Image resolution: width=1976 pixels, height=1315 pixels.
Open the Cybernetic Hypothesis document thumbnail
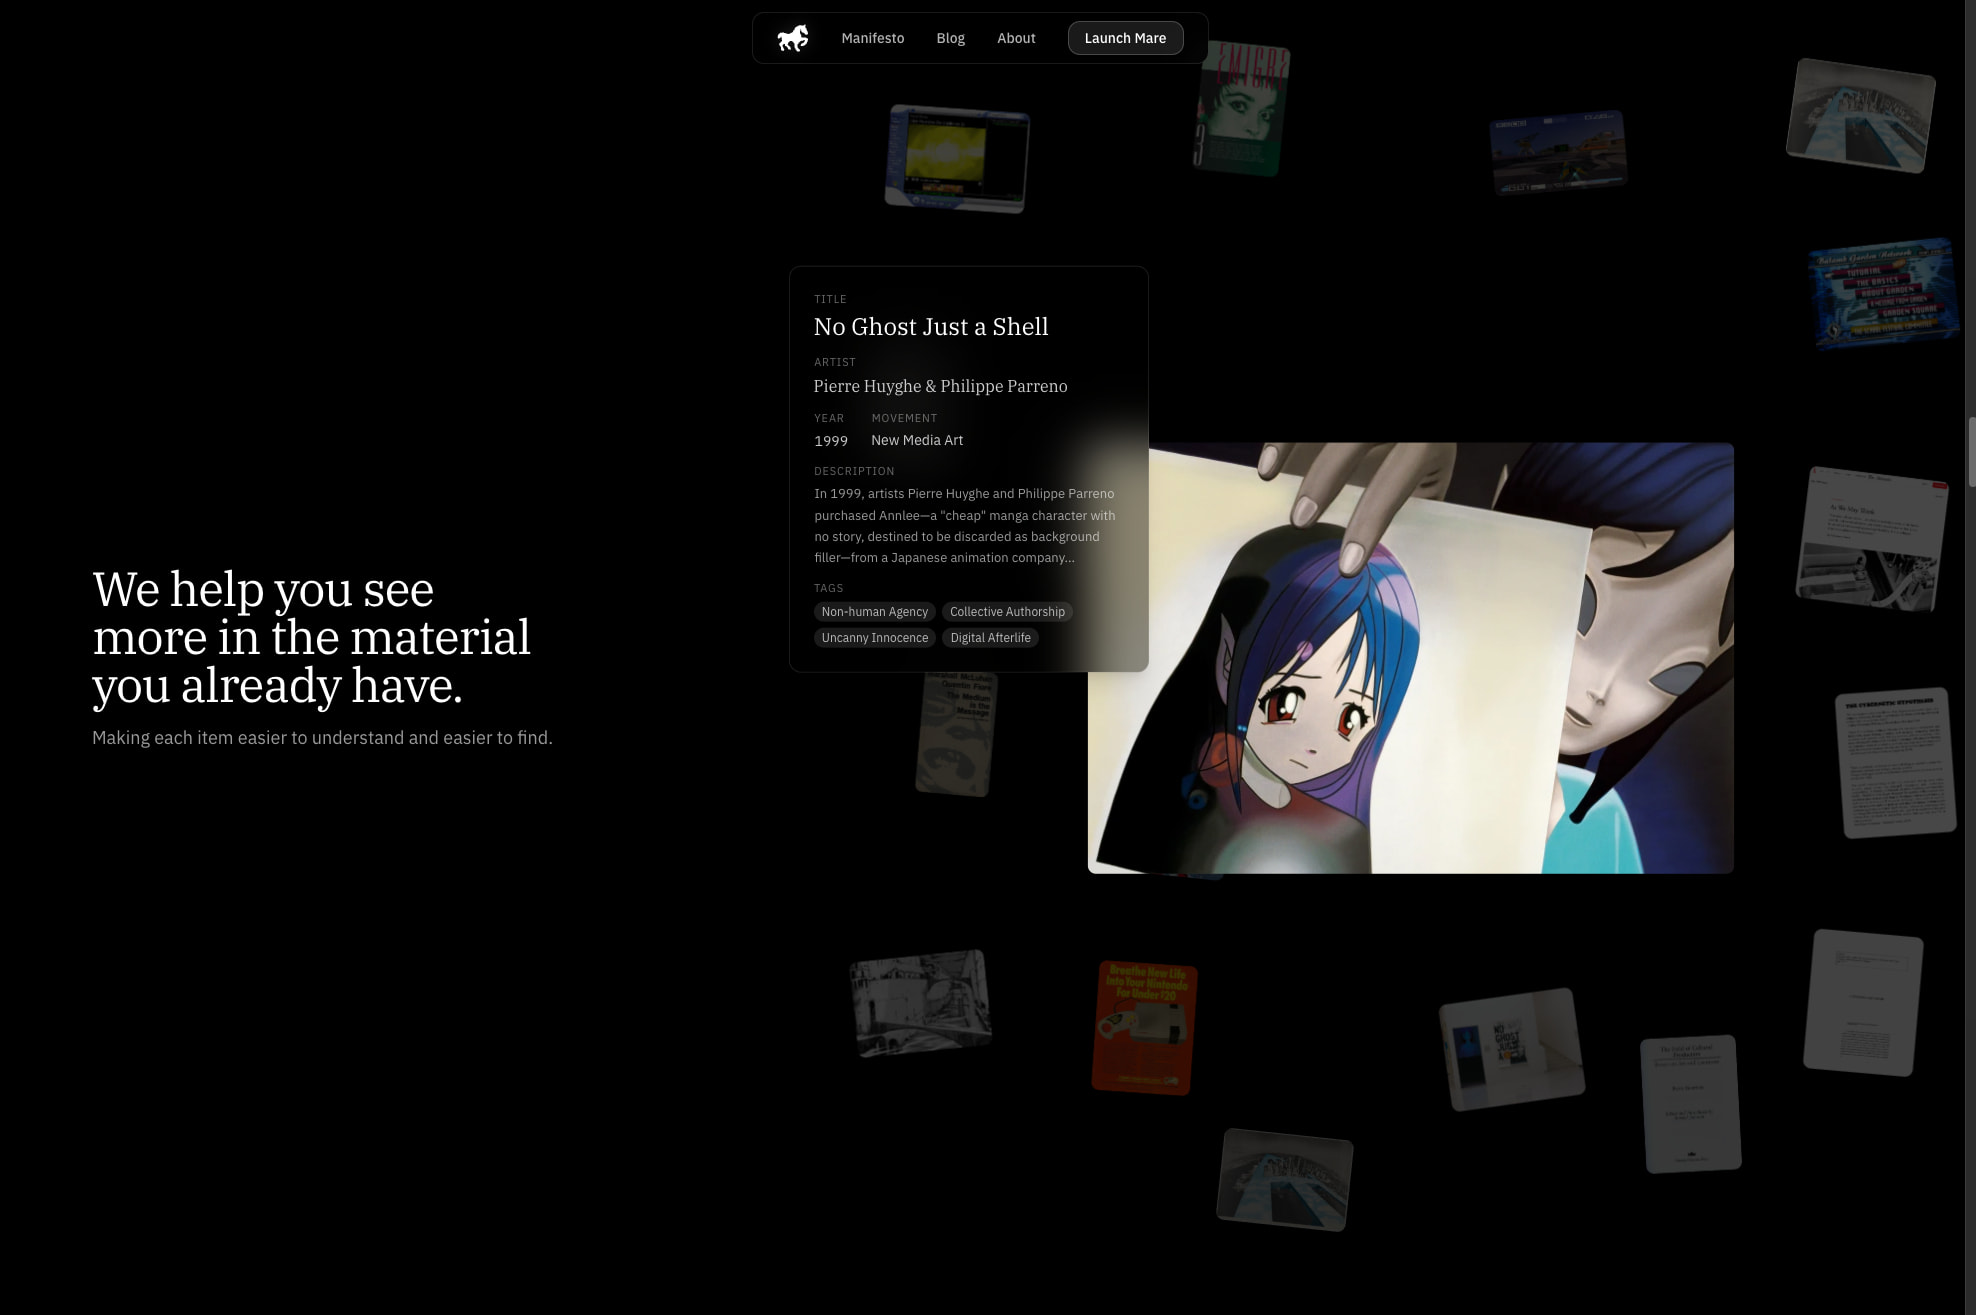pyautogui.click(x=1896, y=762)
